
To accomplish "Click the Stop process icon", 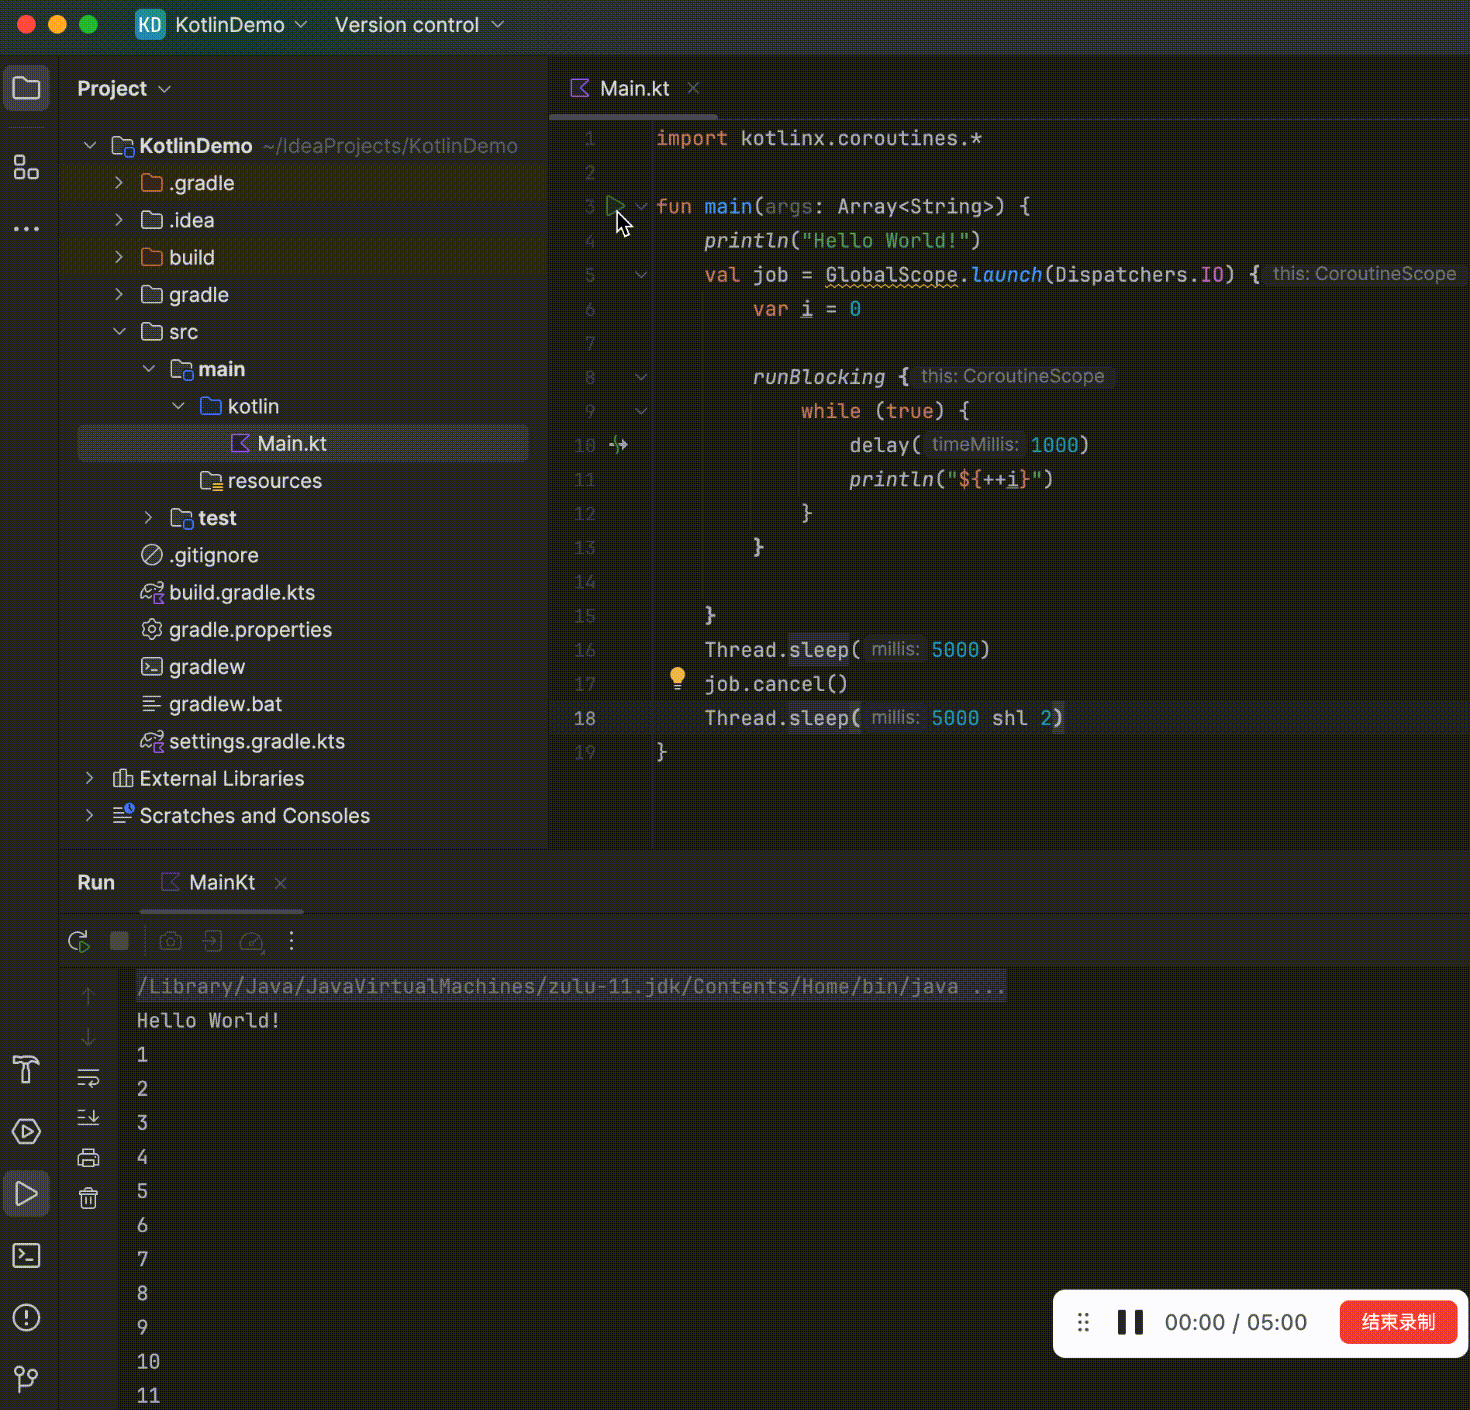I will pyautogui.click(x=119, y=941).
